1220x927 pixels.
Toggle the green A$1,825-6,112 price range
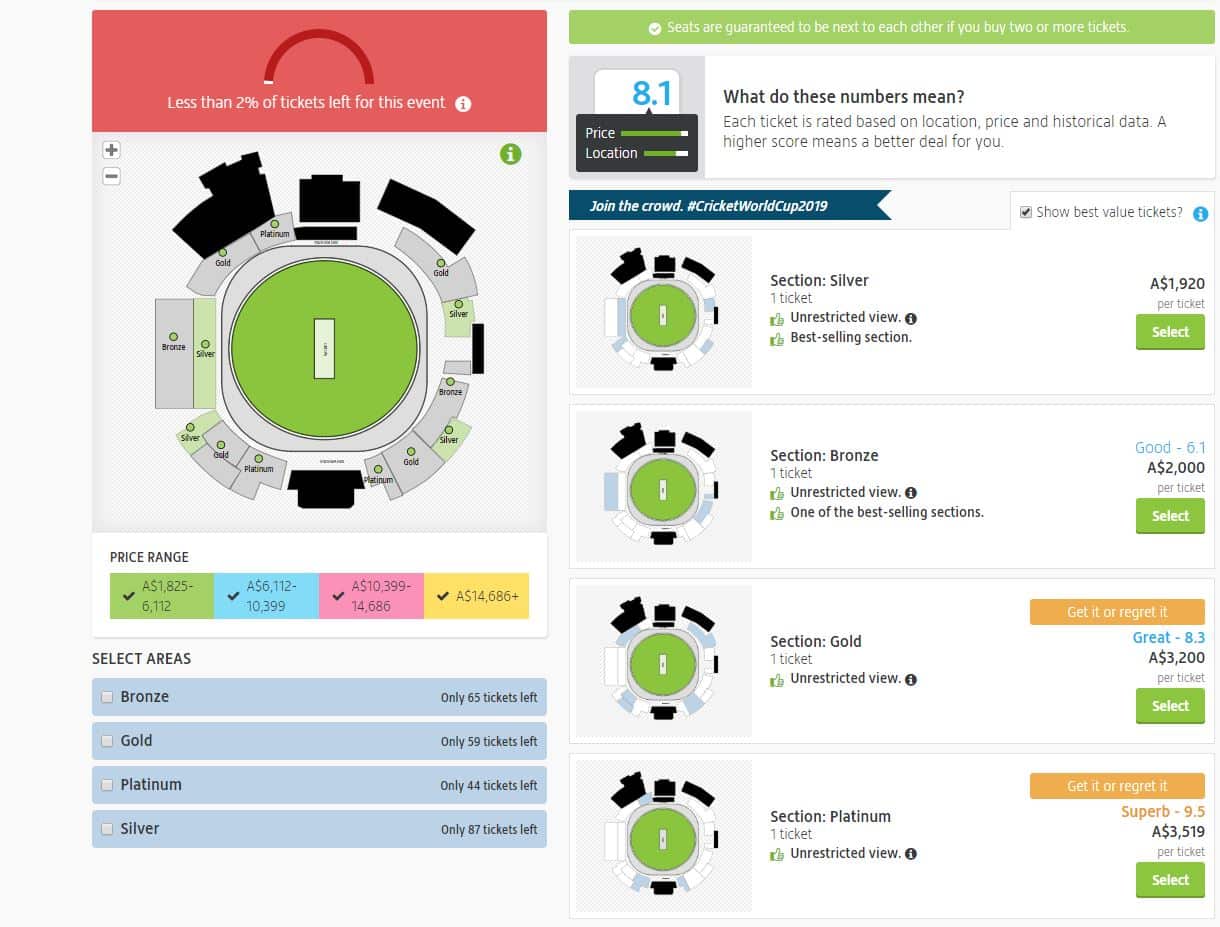162,596
